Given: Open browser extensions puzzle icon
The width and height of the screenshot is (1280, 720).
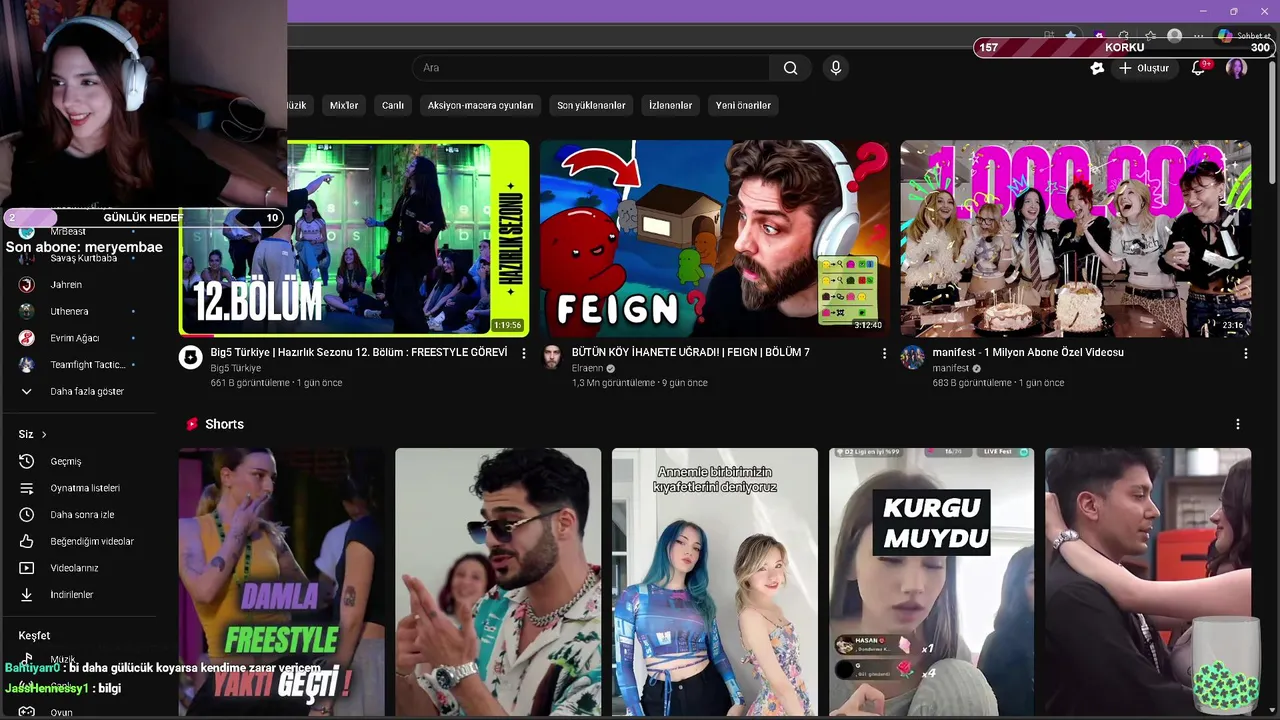Looking at the screenshot, I should (x=1123, y=35).
